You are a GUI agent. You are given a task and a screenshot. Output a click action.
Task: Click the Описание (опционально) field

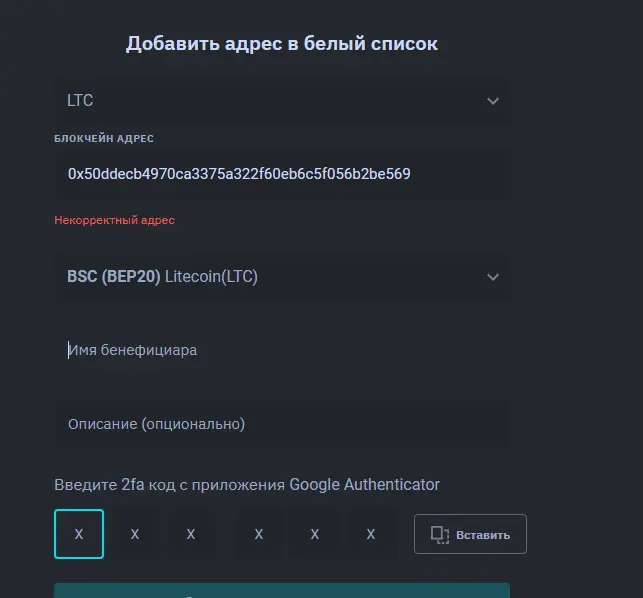click(x=282, y=424)
